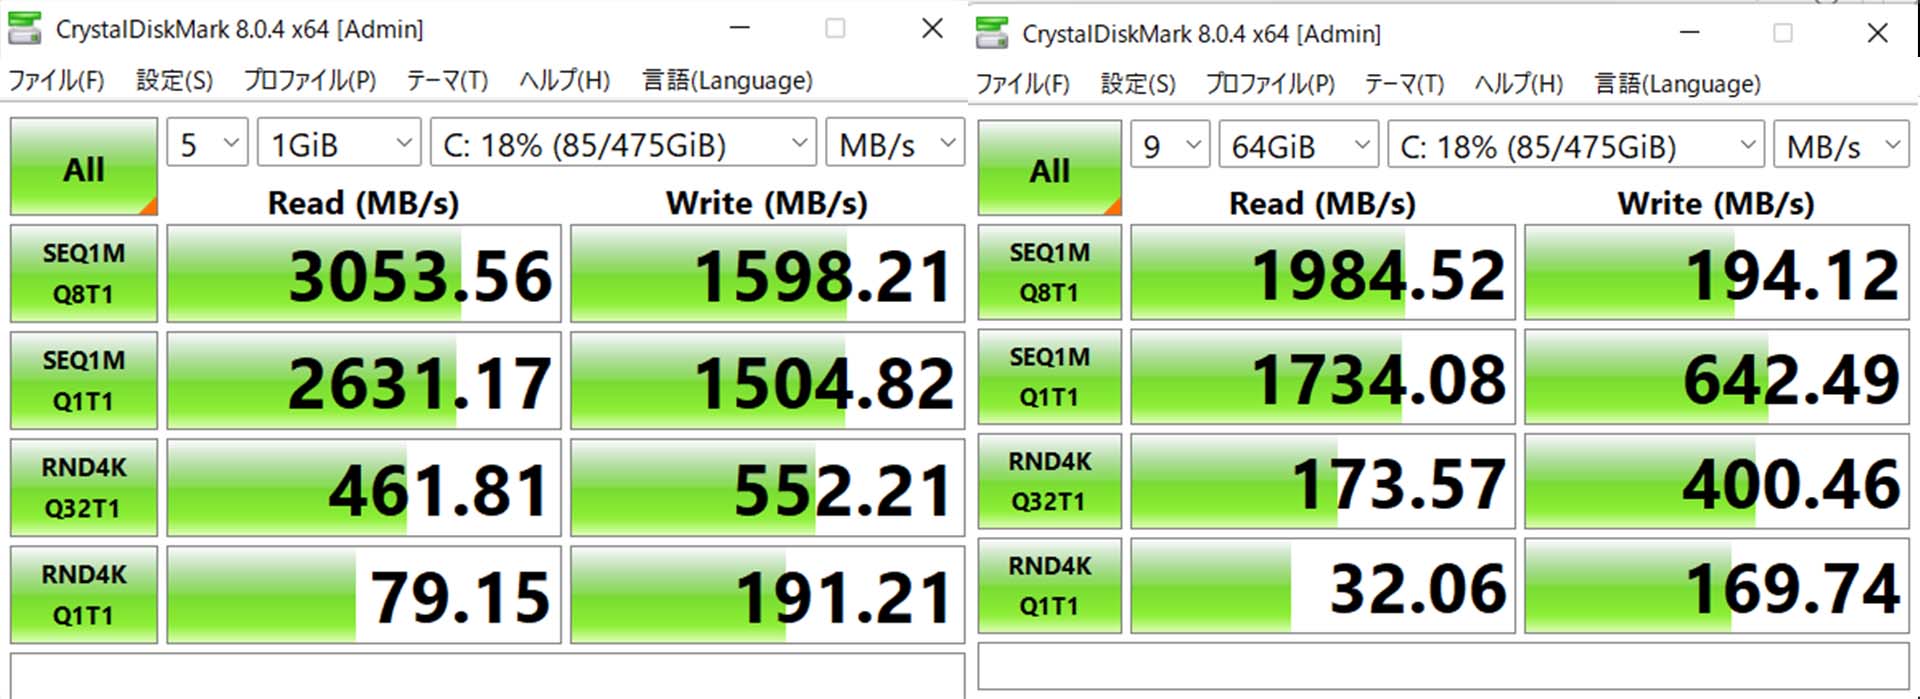Click write result 400.46 in right window
Image resolution: width=1920 pixels, height=699 pixels.
(1717, 481)
